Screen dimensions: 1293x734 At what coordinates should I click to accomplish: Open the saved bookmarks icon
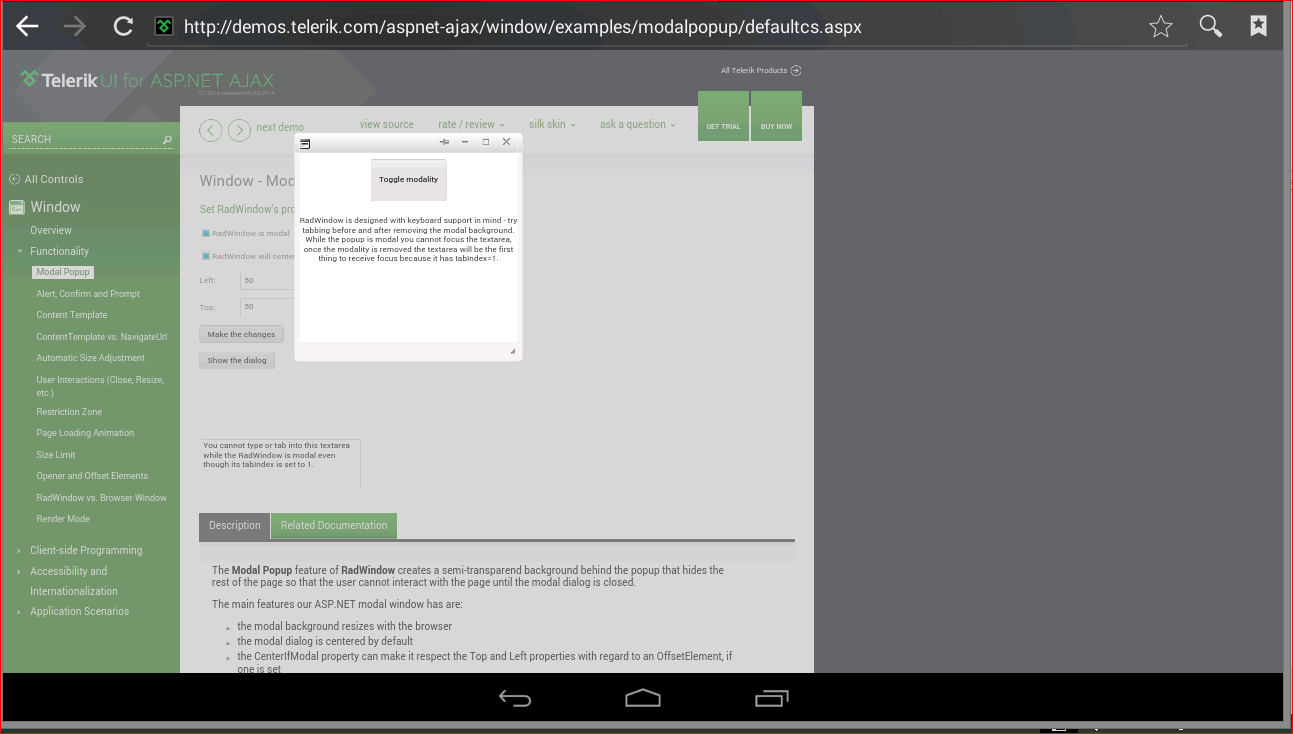point(1259,27)
